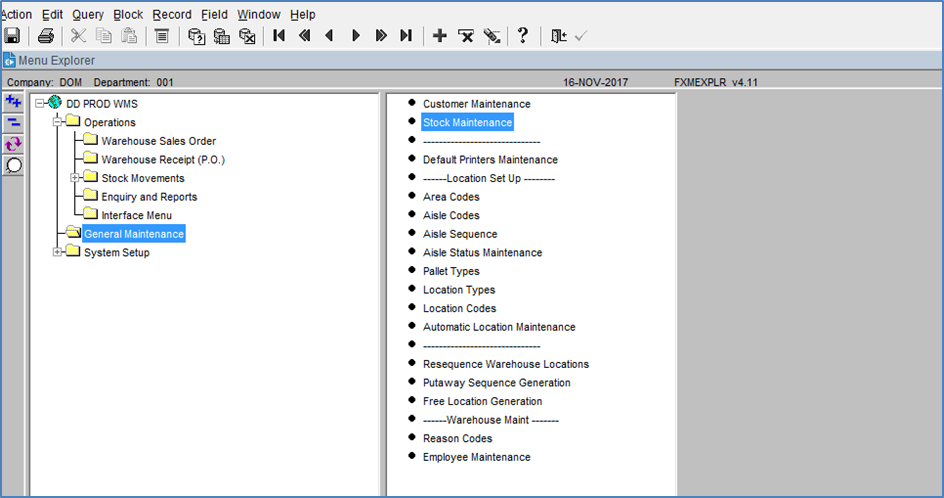The image size is (944, 498).
Task: Select Customer Maintenance entry
Action: coord(476,104)
